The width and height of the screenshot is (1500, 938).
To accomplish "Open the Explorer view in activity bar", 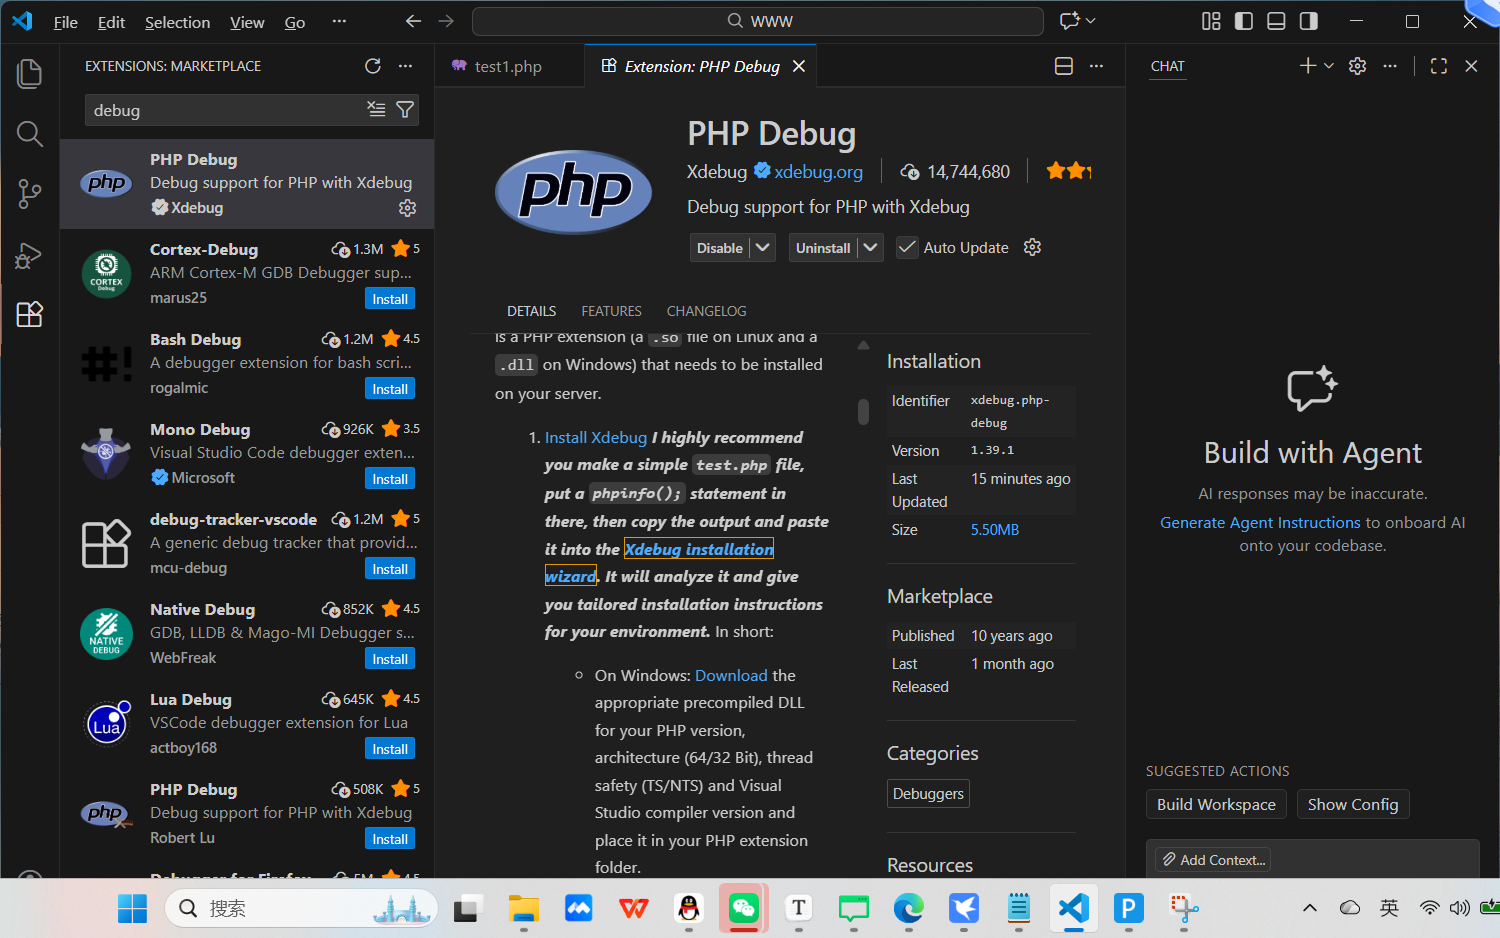I will click(30, 73).
